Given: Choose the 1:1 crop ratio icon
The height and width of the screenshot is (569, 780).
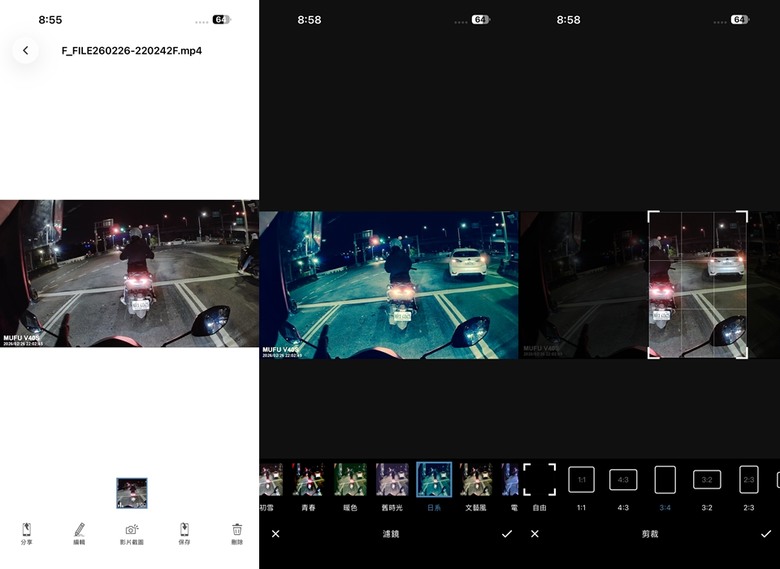Looking at the screenshot, I should [x=582, y=479].
